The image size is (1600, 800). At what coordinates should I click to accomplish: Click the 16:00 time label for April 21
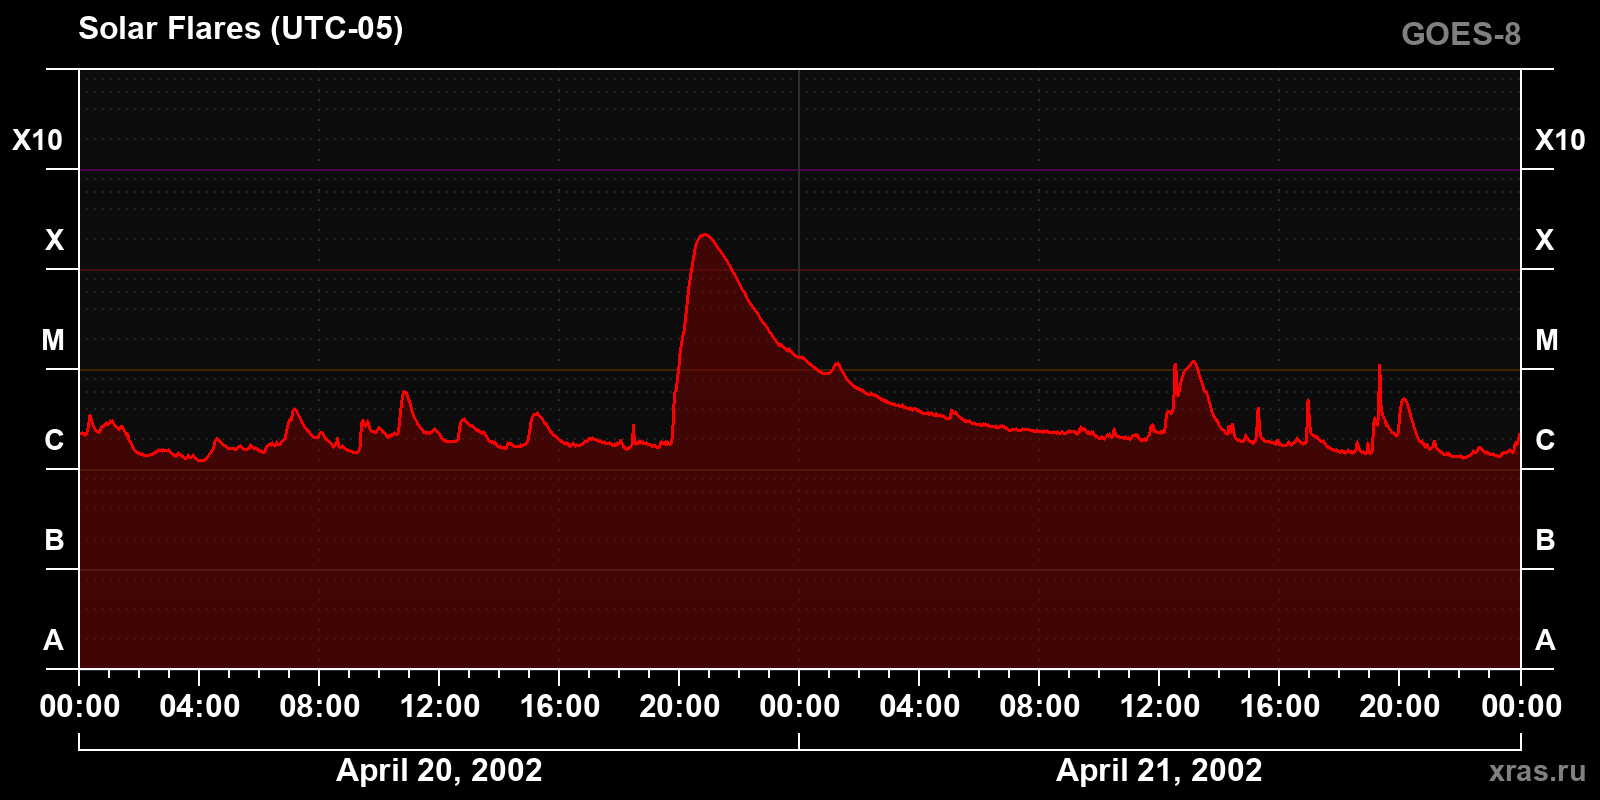[x=1280, y=706]
